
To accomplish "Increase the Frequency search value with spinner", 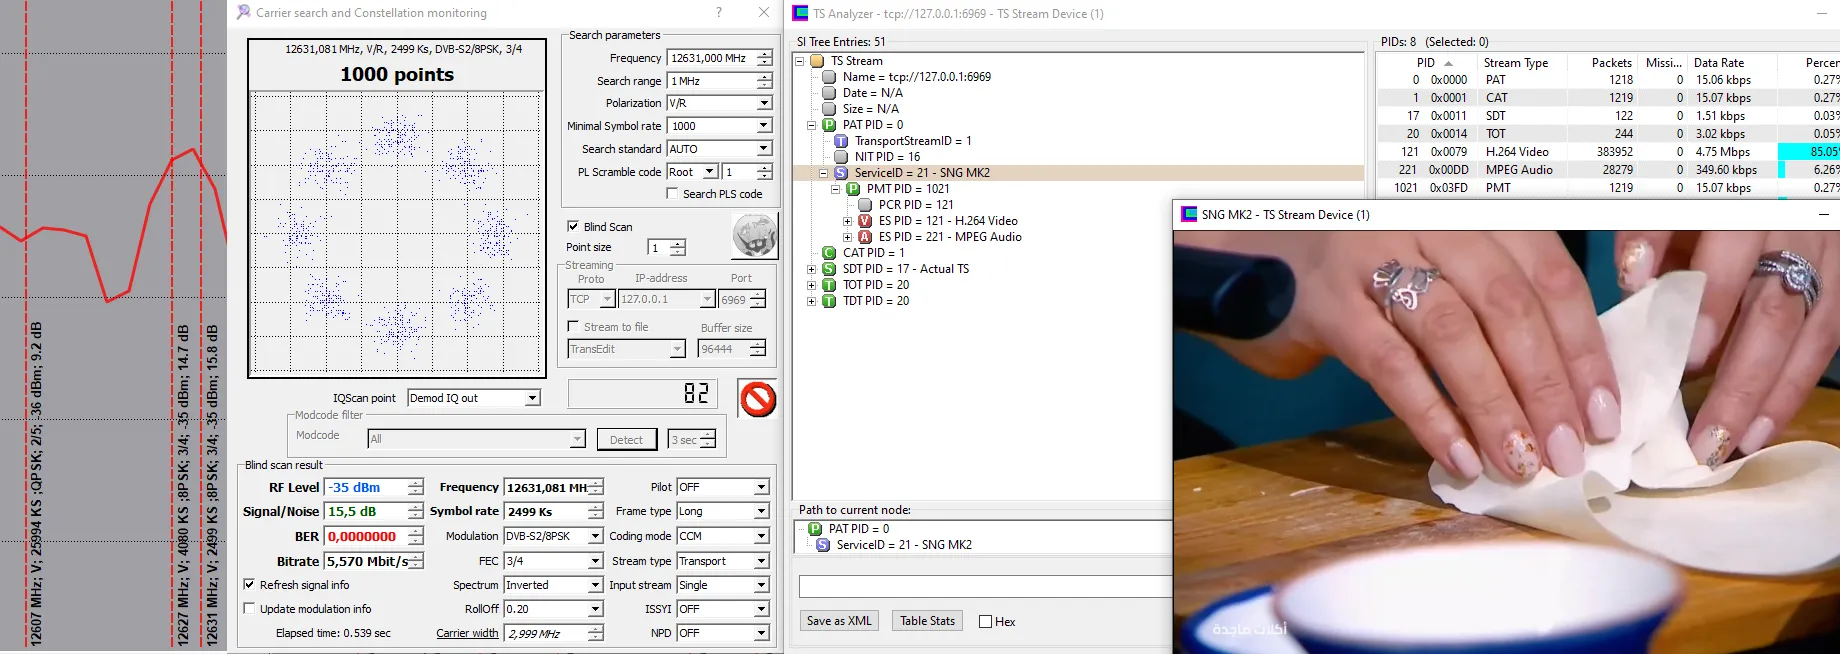I will 765,54.
